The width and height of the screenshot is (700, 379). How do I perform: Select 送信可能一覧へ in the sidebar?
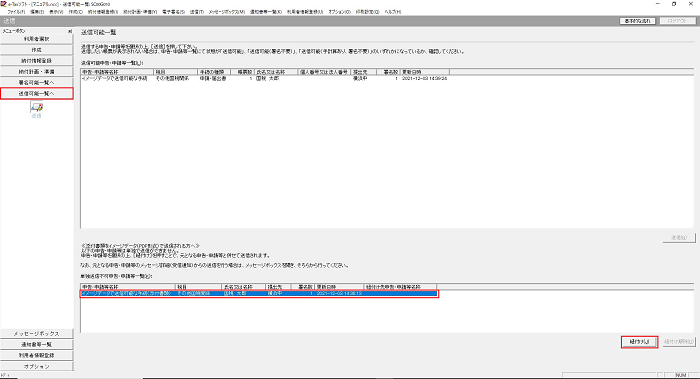(37, 93)
